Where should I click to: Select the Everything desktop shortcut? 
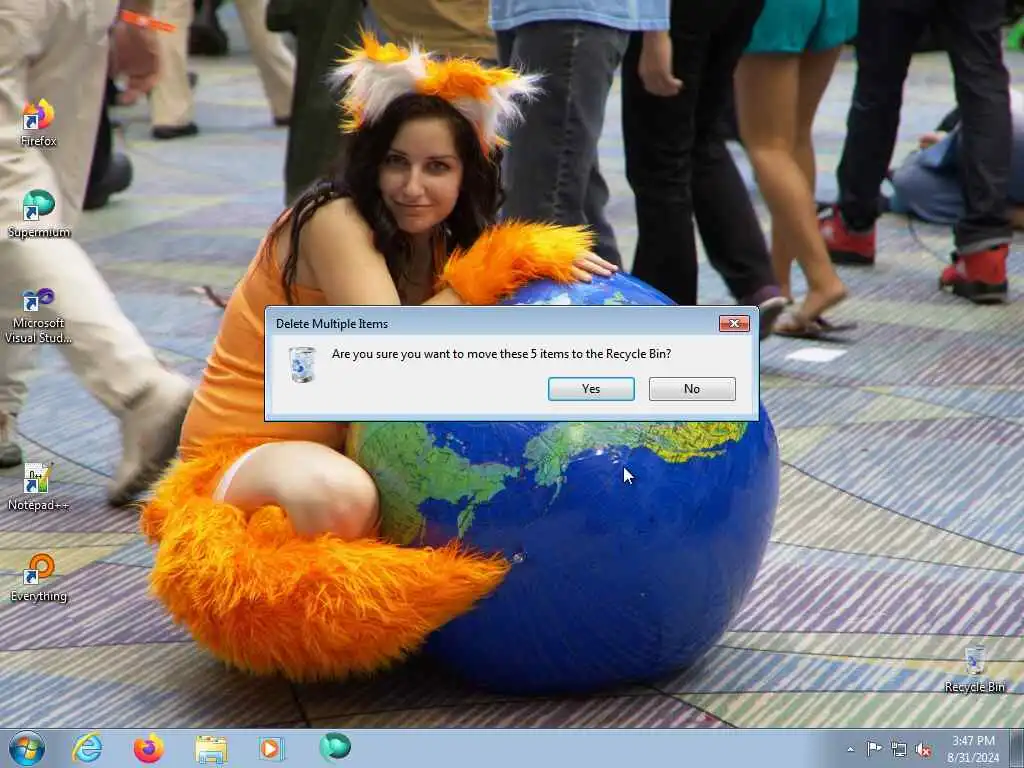pos(39,579)
